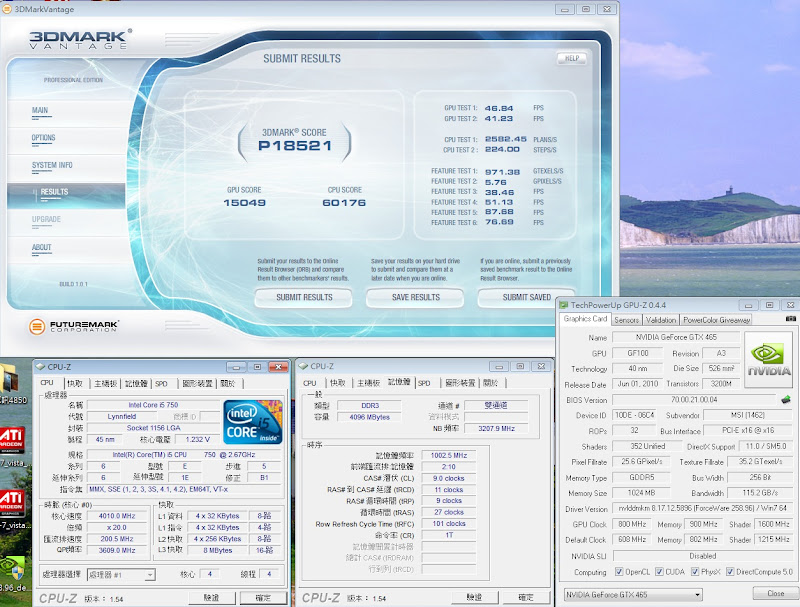
Task: Click the Intel Core i5 750 name field
Action: pos(154,405)
